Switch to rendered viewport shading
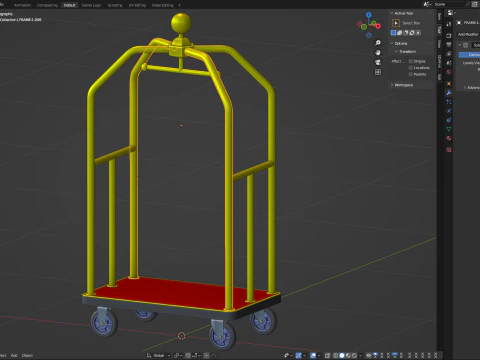Screen dimensions: 480x360 pyautogui.click(x=354, y=355)
